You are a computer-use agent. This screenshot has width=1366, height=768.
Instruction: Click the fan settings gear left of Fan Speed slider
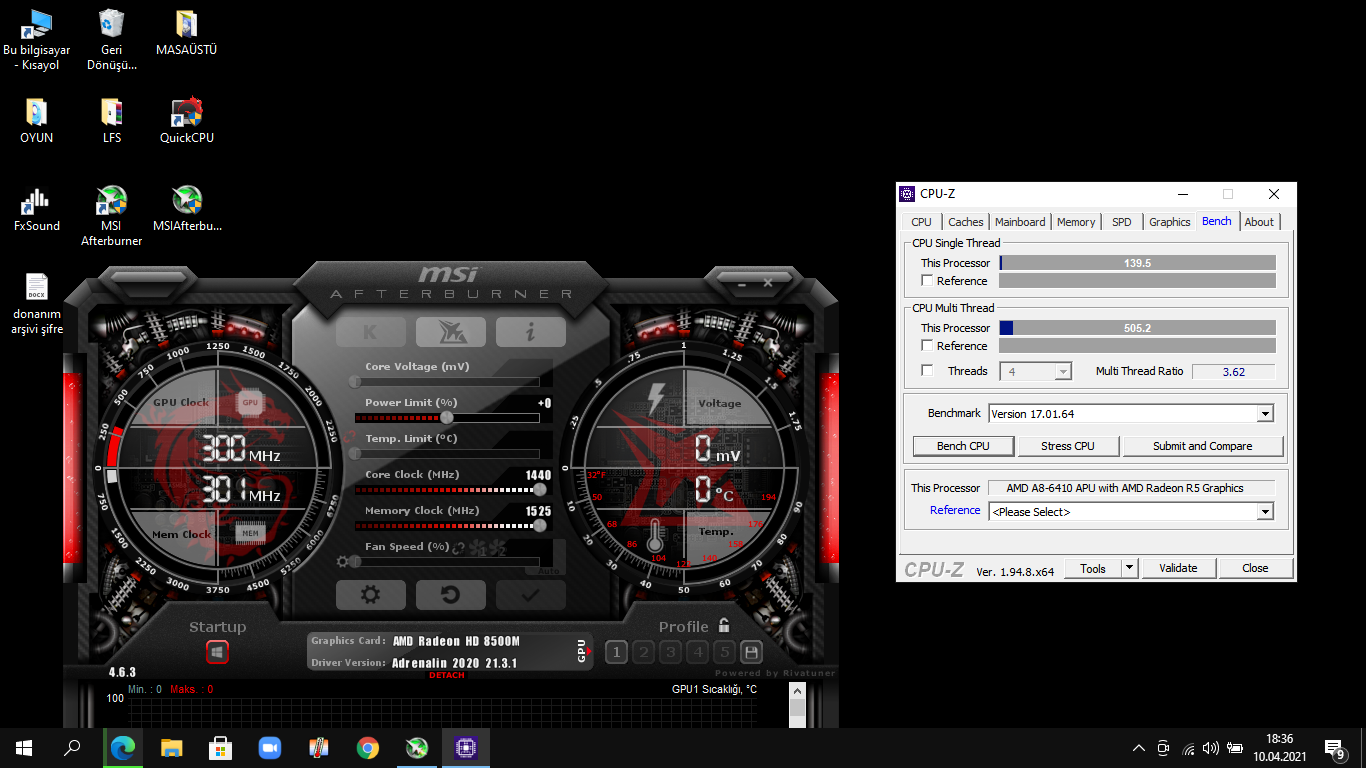(342, 562)
